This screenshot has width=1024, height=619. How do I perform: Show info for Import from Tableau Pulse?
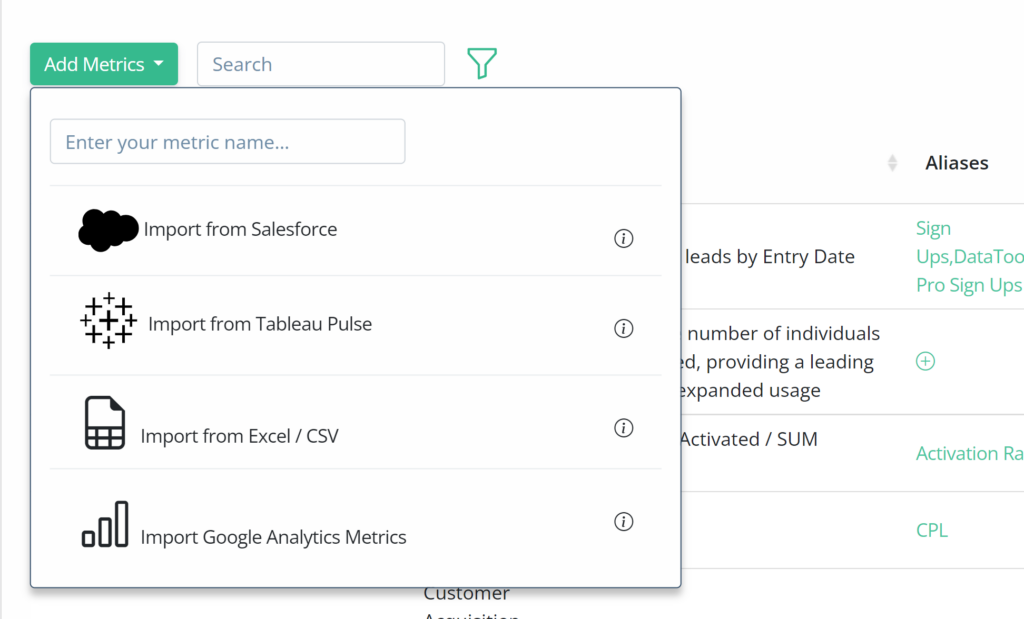pos(624,328)
